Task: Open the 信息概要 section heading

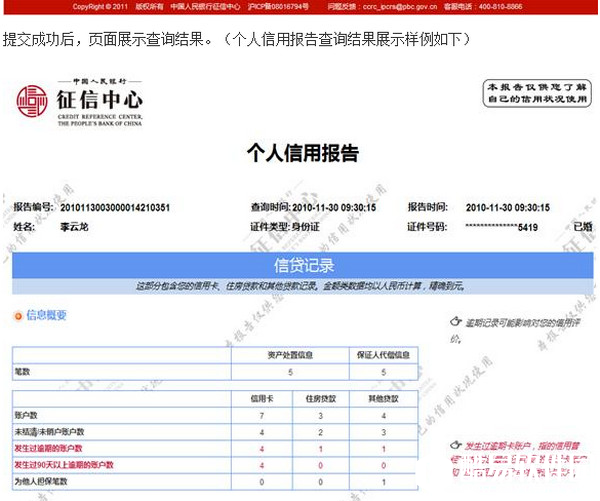Action: coord(46,316)
